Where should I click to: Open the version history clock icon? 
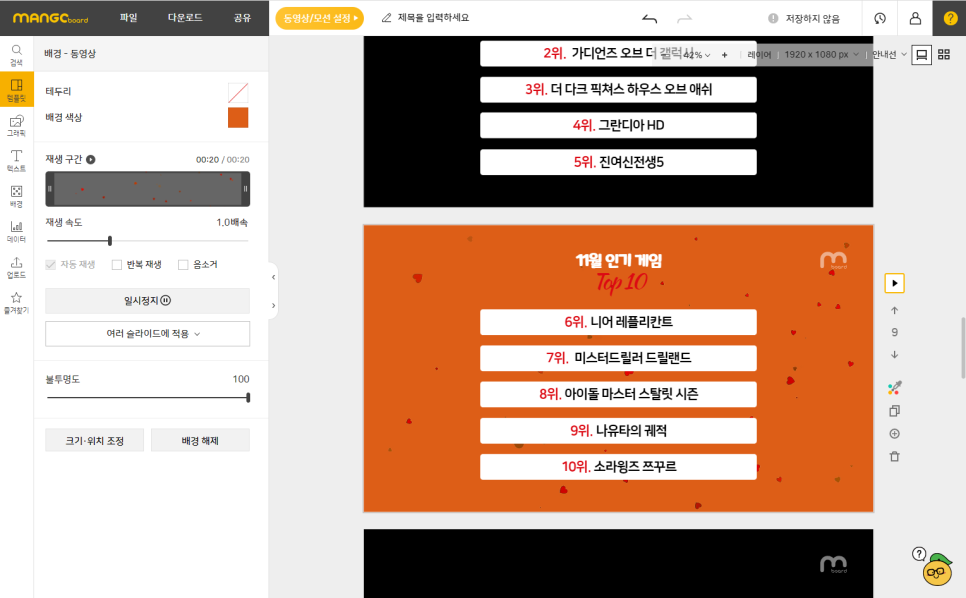[x=880, y=18]
